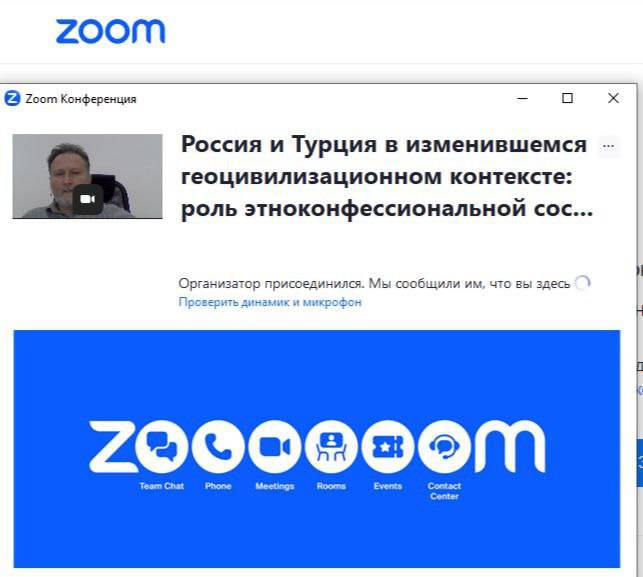Minimize the Zoom Конференция window
643x577 pixels.
click(x=522, y=98)
